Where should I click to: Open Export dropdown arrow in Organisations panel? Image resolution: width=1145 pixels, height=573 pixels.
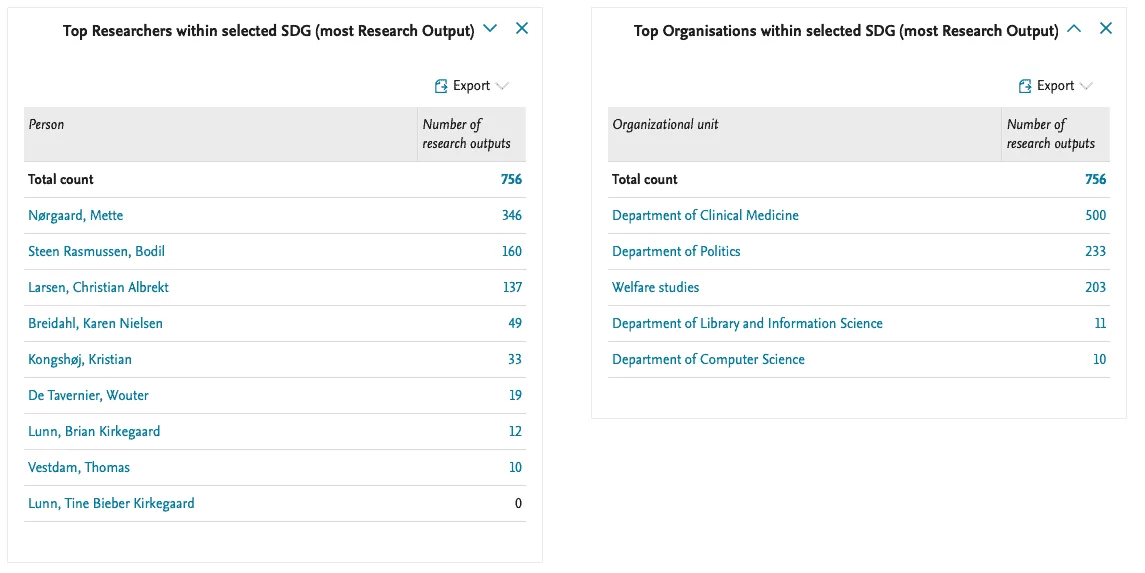1086,86
